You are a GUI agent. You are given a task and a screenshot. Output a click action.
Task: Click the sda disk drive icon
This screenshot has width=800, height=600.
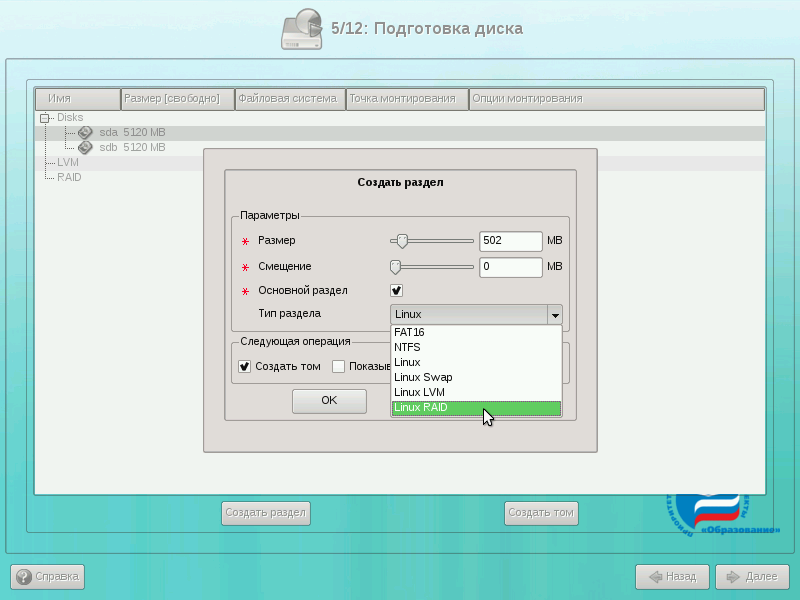(x=85, y=132)
